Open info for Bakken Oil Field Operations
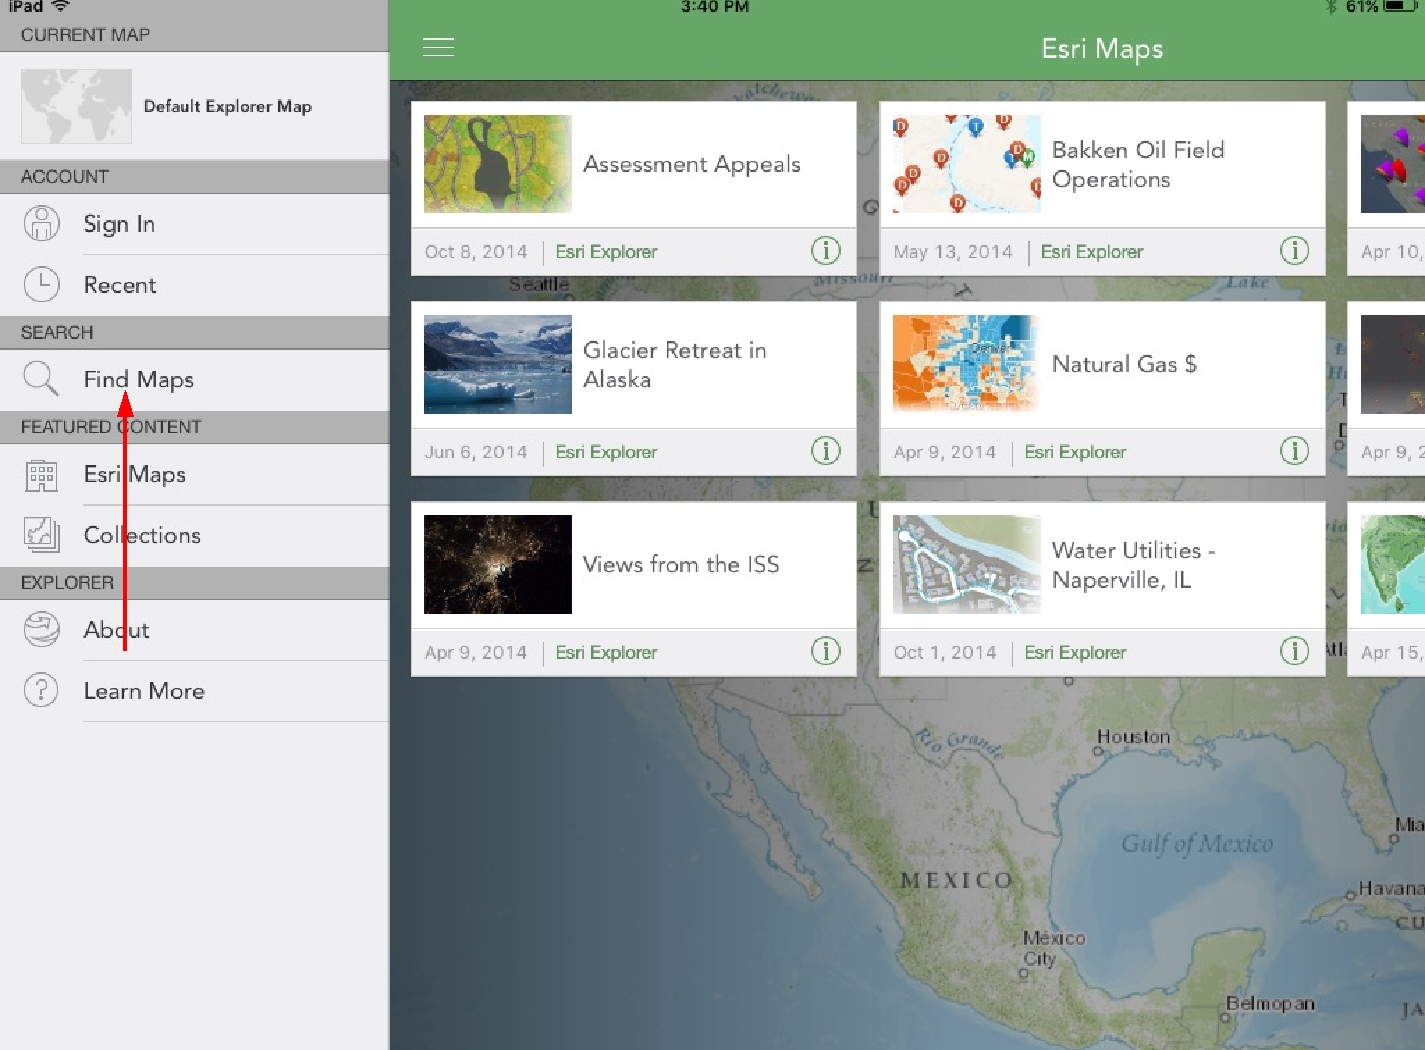The height and width of the screenshot is (1050, 1425). pos(1294,251)
